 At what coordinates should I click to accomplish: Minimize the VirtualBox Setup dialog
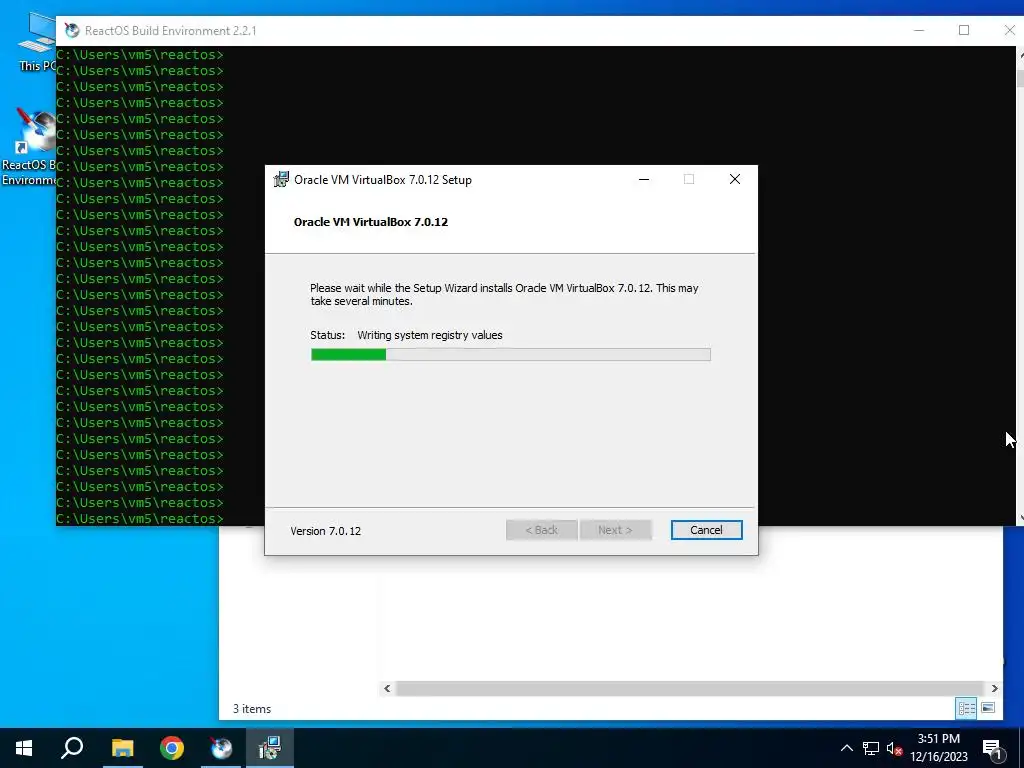coord(644,180)
